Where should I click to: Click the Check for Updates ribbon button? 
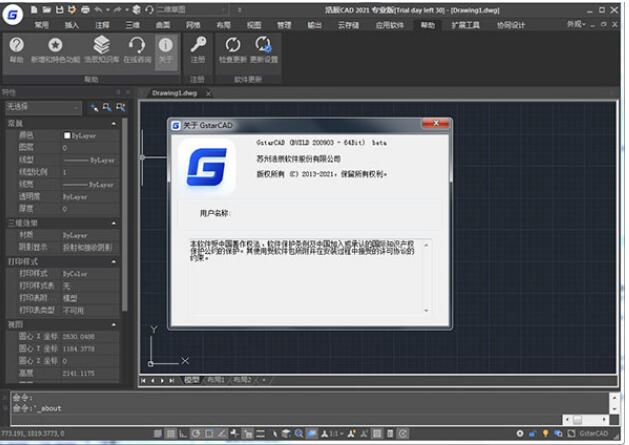(x=233, y=50)
